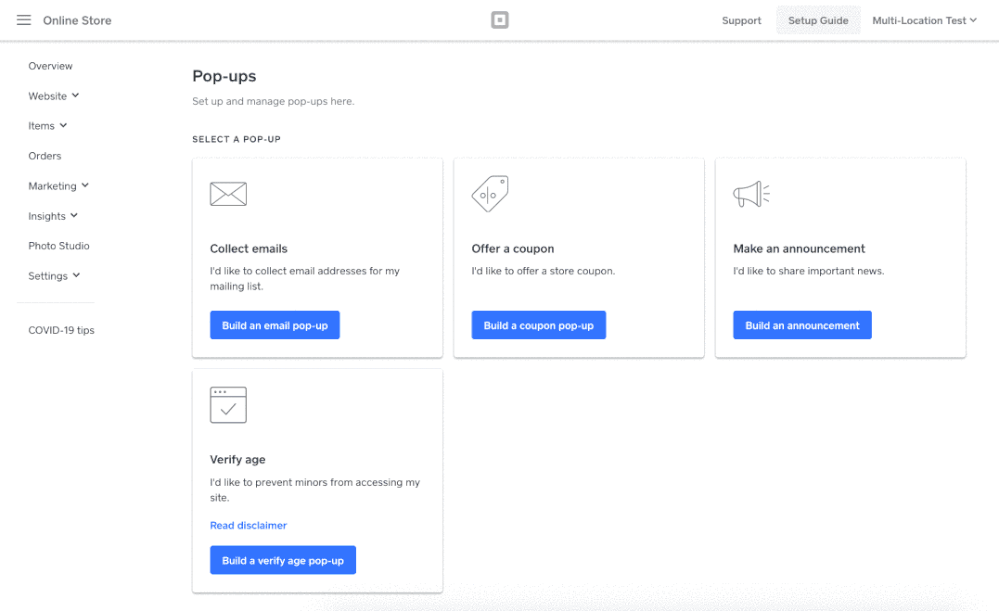Open the Read disclaimer link
Viewport: 999px width, 611px height.
pyautogui.click(x=248, y=525)
